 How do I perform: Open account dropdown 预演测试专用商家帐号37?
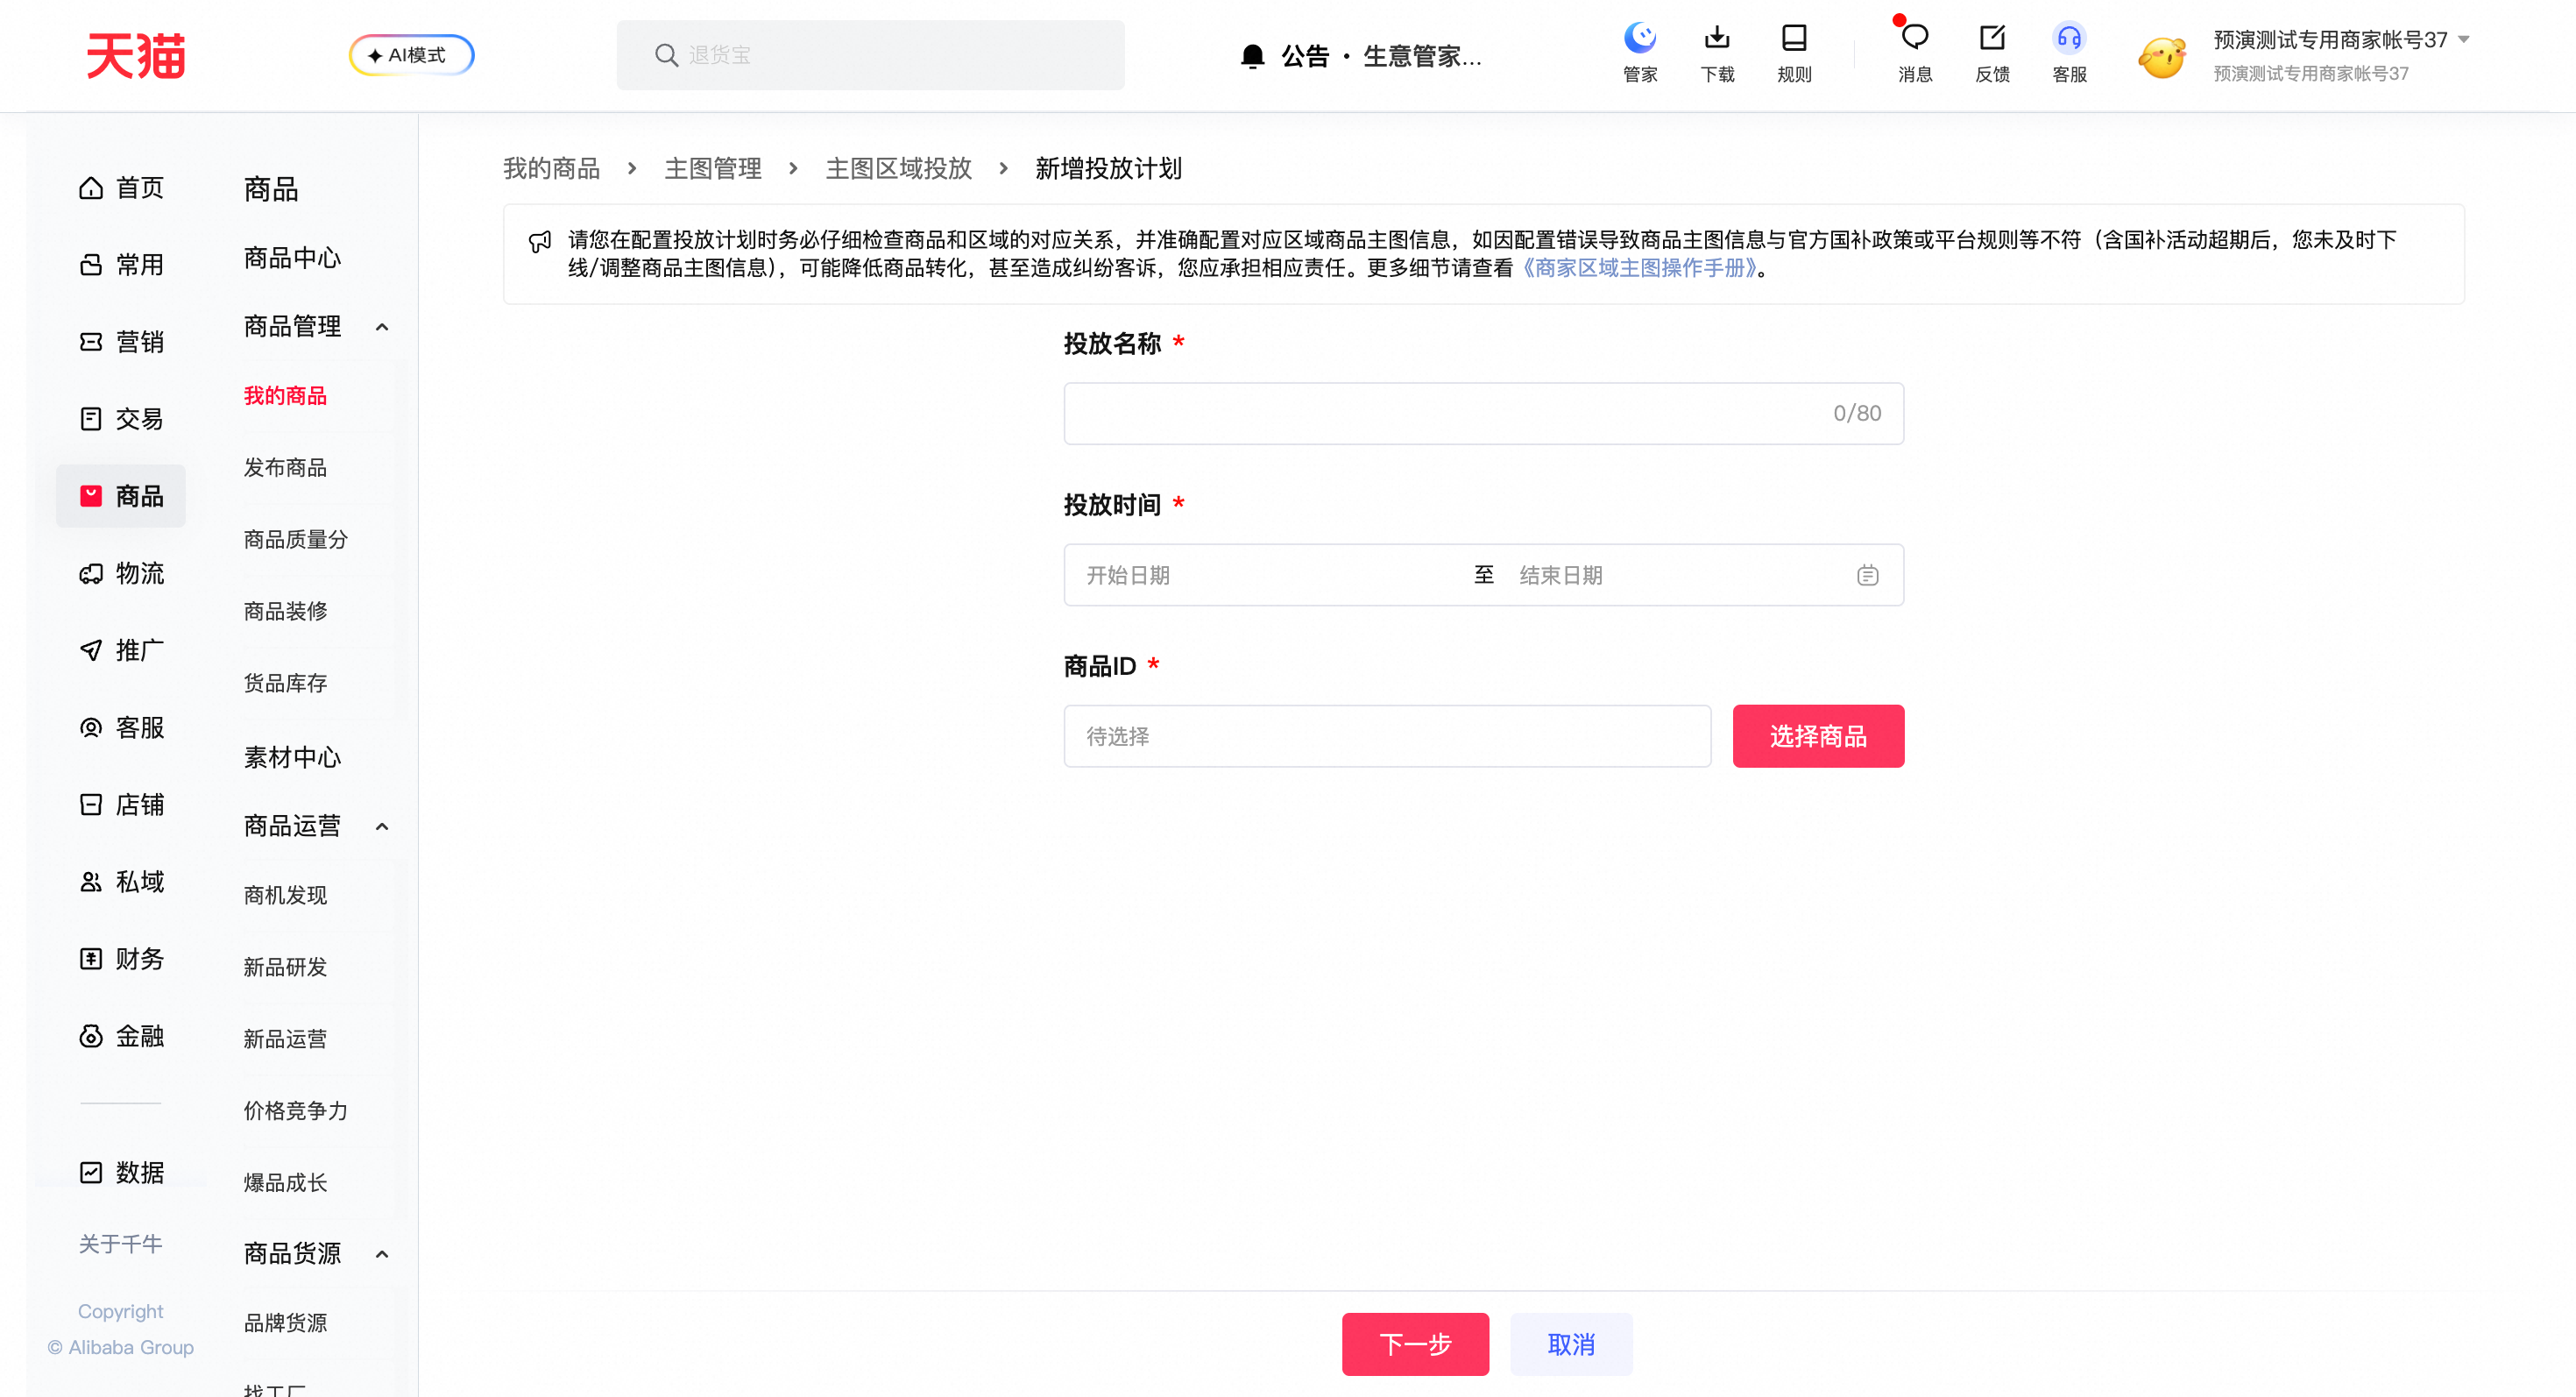tap(2340, 40)
